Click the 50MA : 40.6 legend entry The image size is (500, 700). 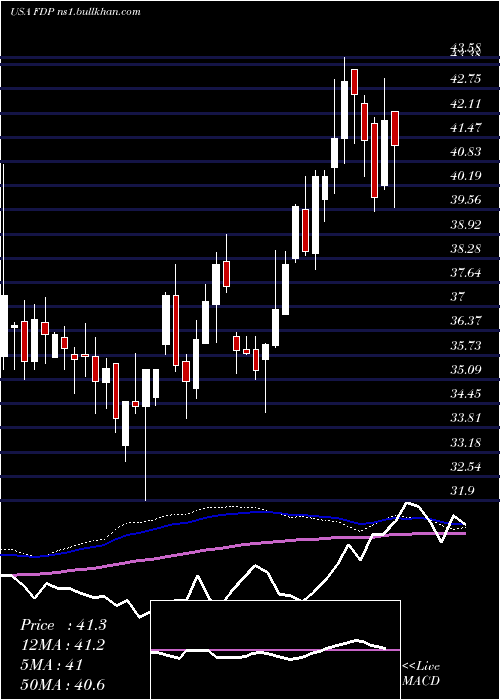tap(62, 684)
